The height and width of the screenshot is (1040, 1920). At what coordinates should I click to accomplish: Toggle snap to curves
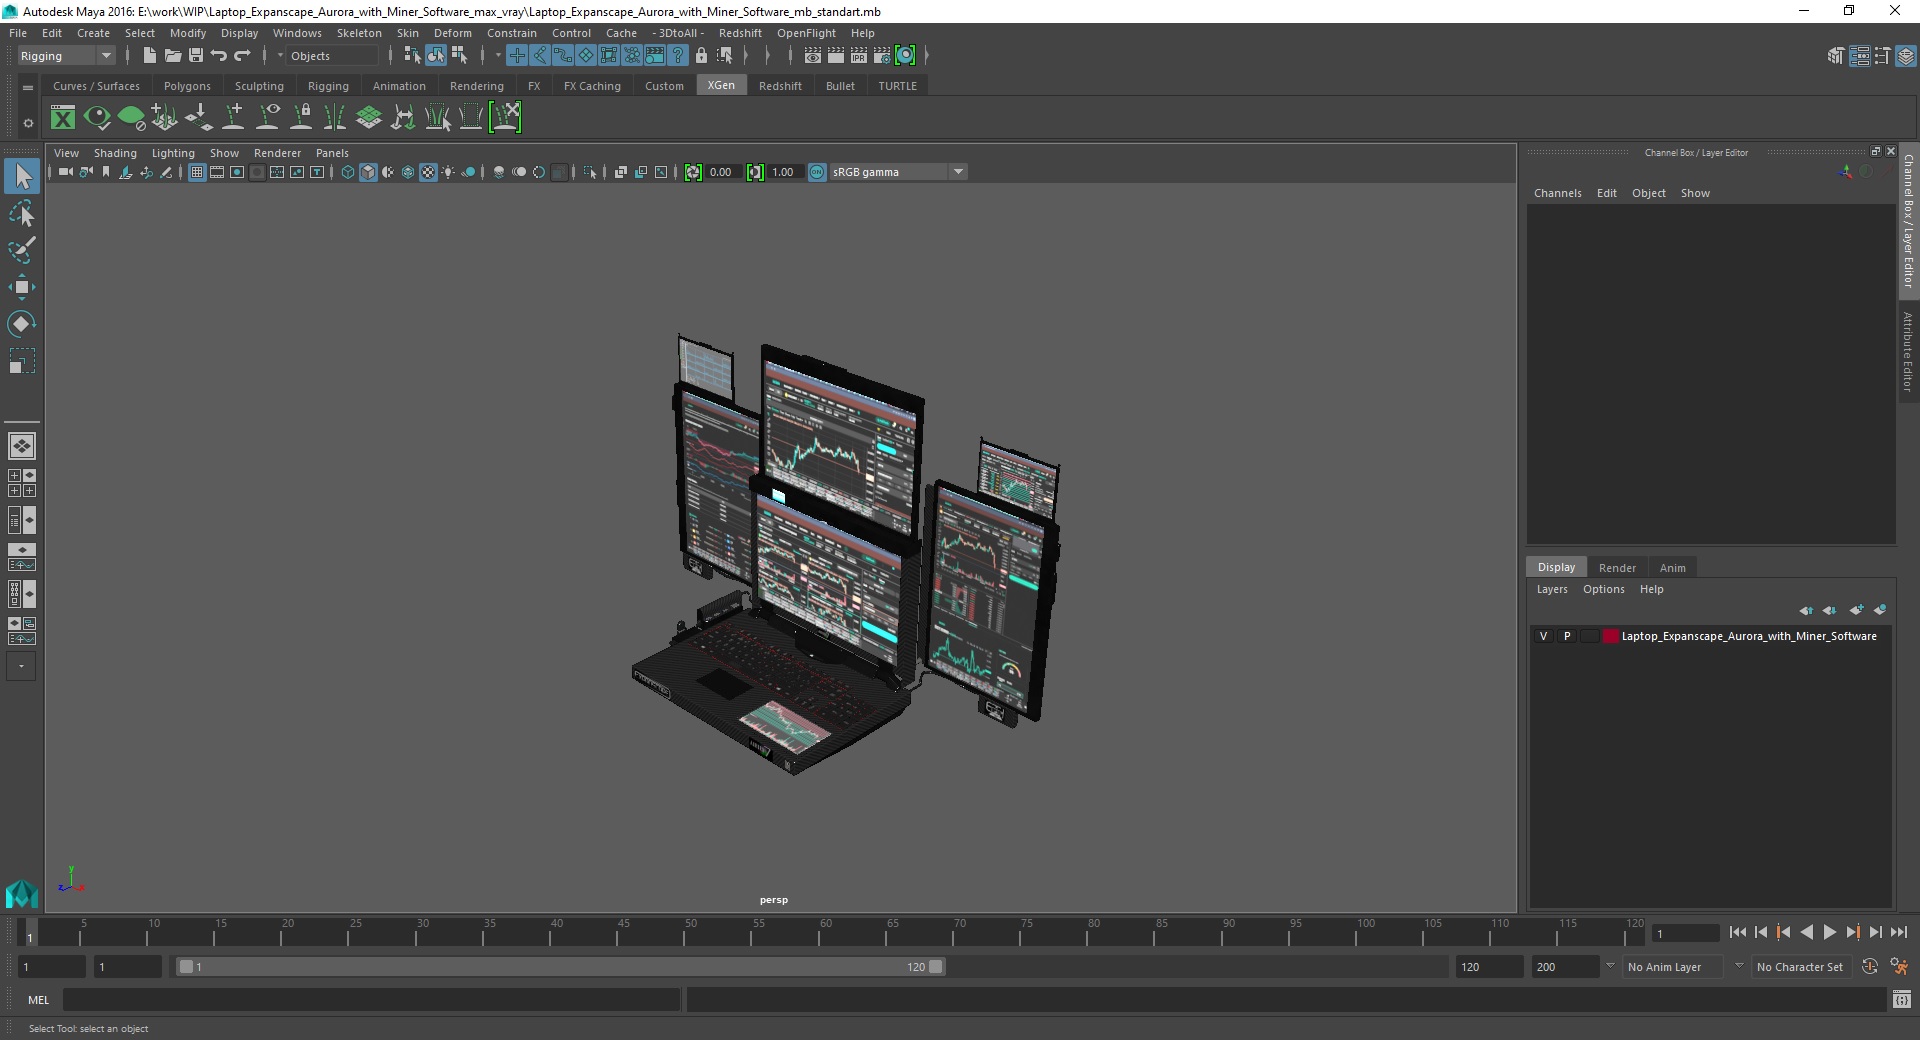pyautogui.click(x=540, y=56)
